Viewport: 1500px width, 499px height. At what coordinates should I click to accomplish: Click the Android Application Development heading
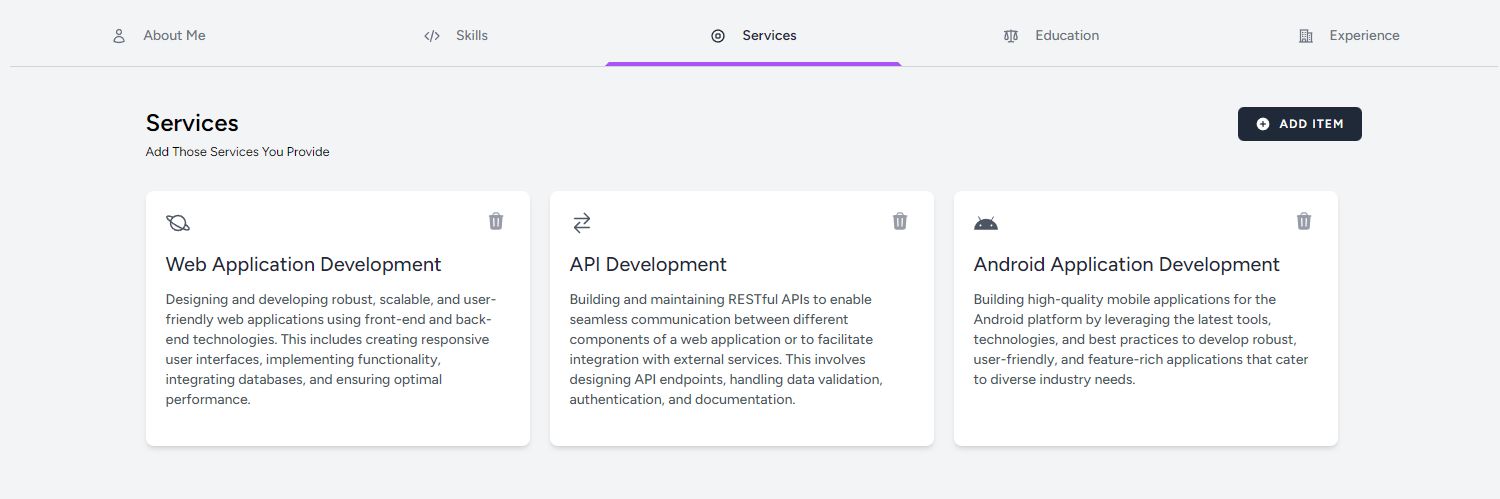point(1126,264)
